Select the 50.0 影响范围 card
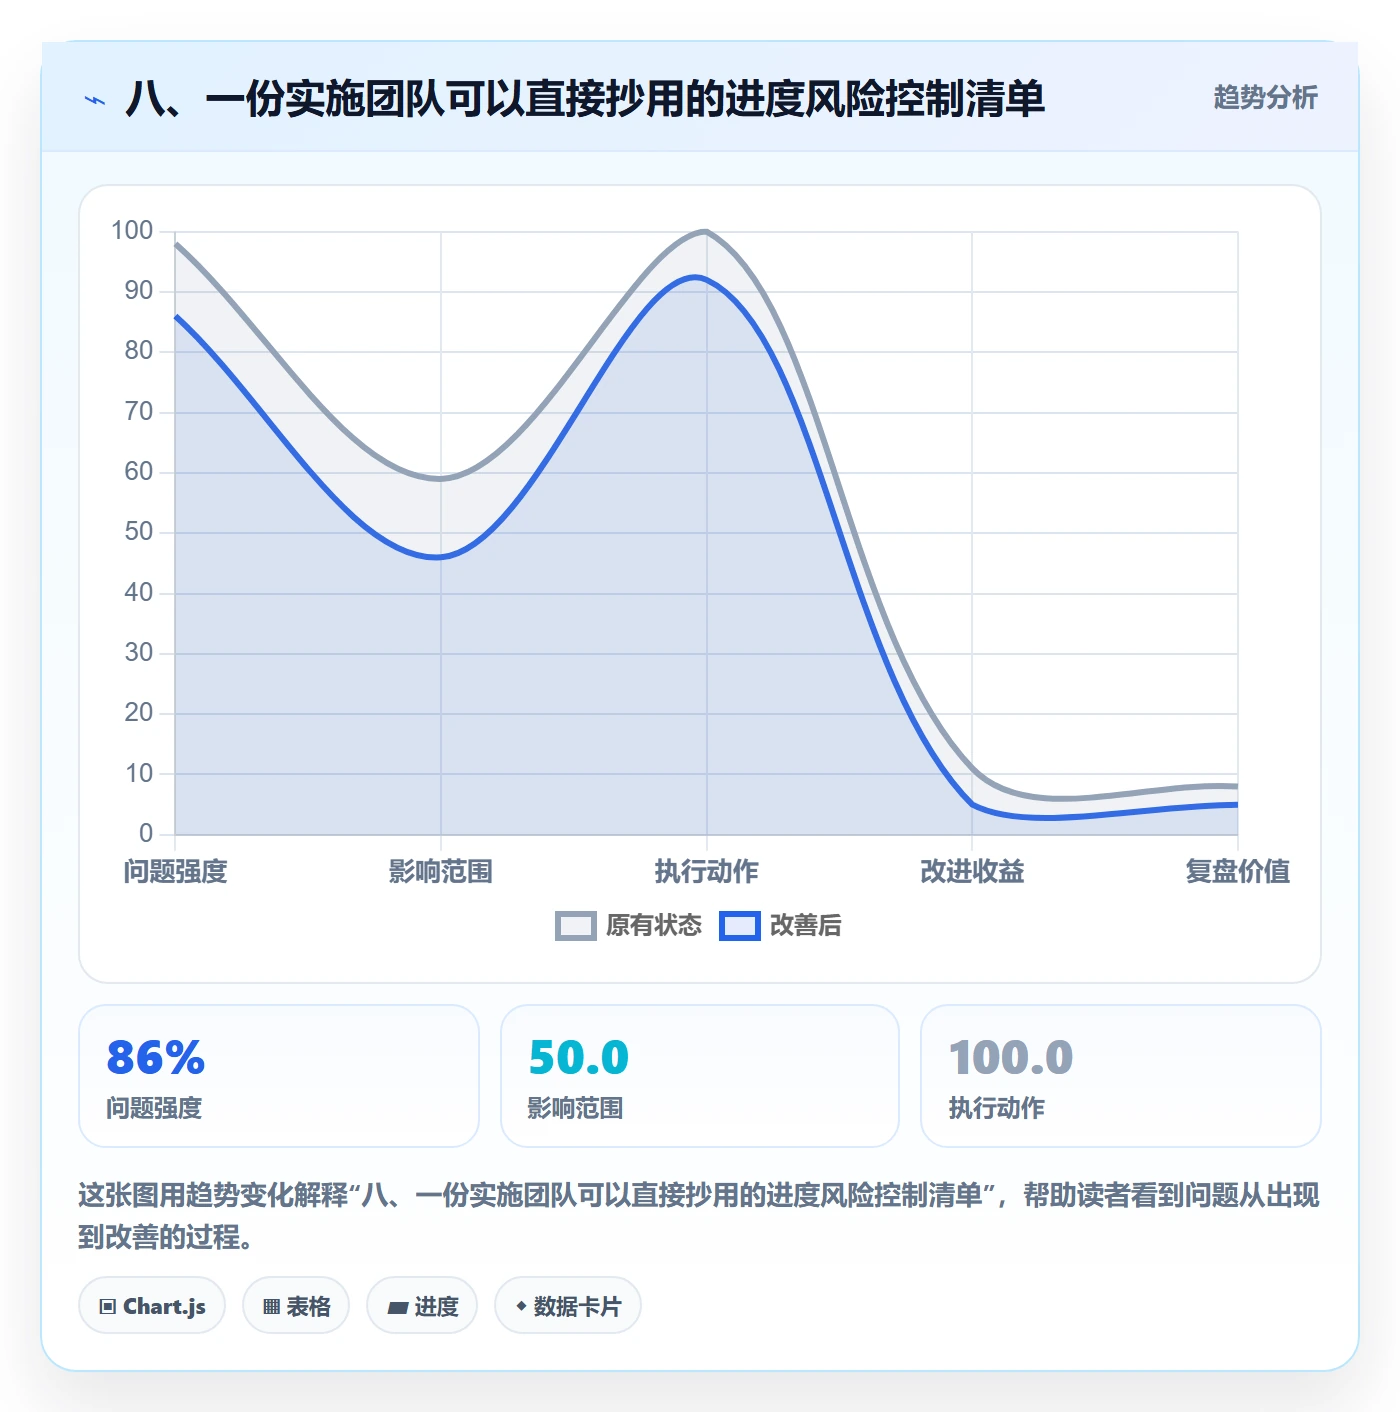This screenshot has width=1400, height=1412. [x=700, y=1076]
